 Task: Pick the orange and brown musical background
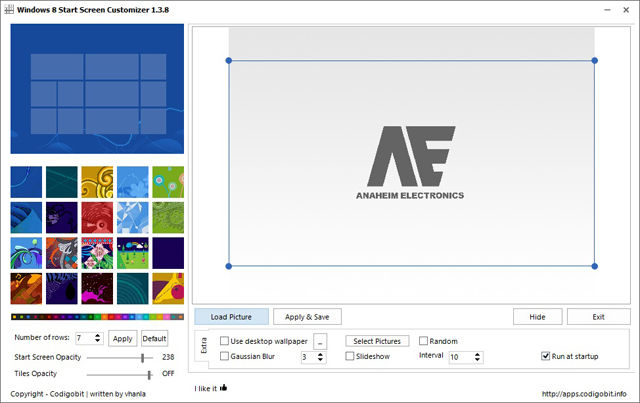point(26,289)
